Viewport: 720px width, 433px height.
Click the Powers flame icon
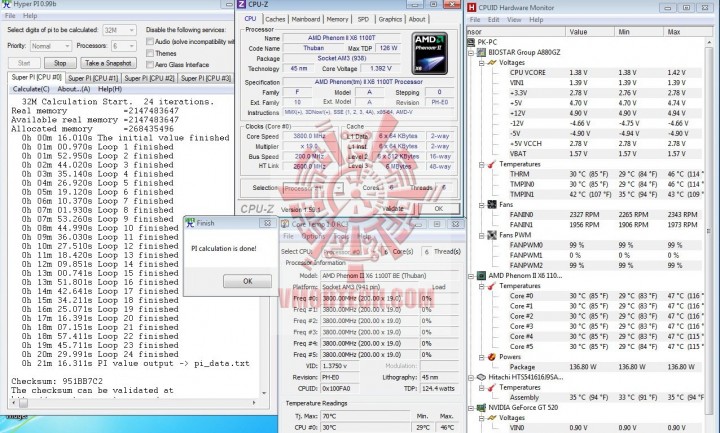coord(492,357)
